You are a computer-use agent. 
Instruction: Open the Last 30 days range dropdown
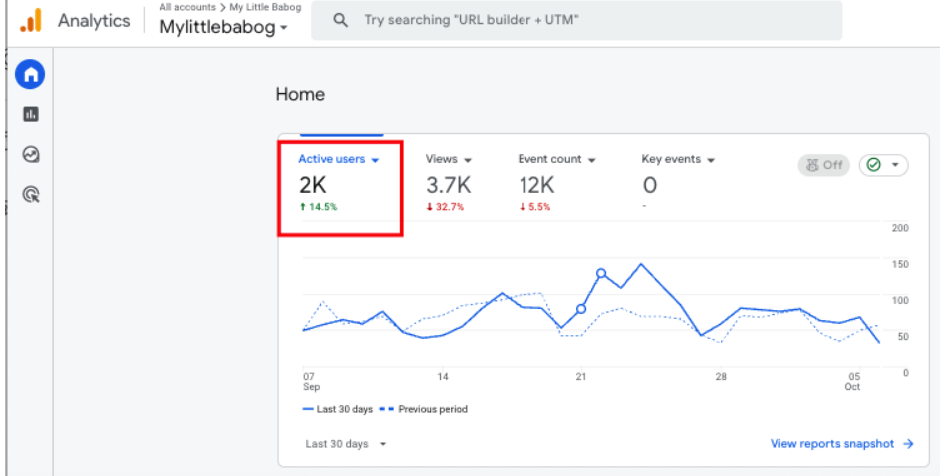tap(346, 444)
